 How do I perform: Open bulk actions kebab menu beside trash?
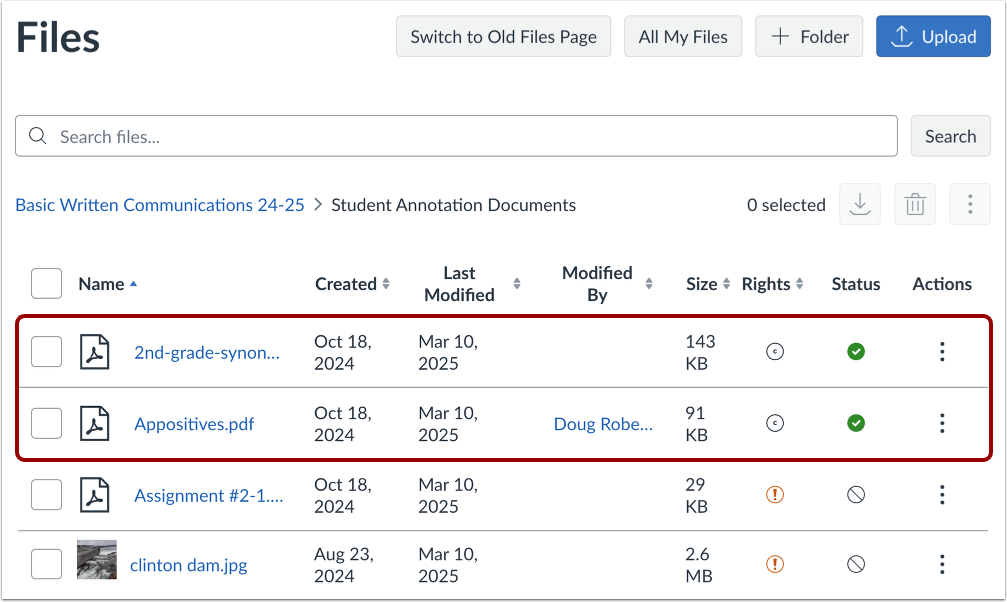[969, 205]
